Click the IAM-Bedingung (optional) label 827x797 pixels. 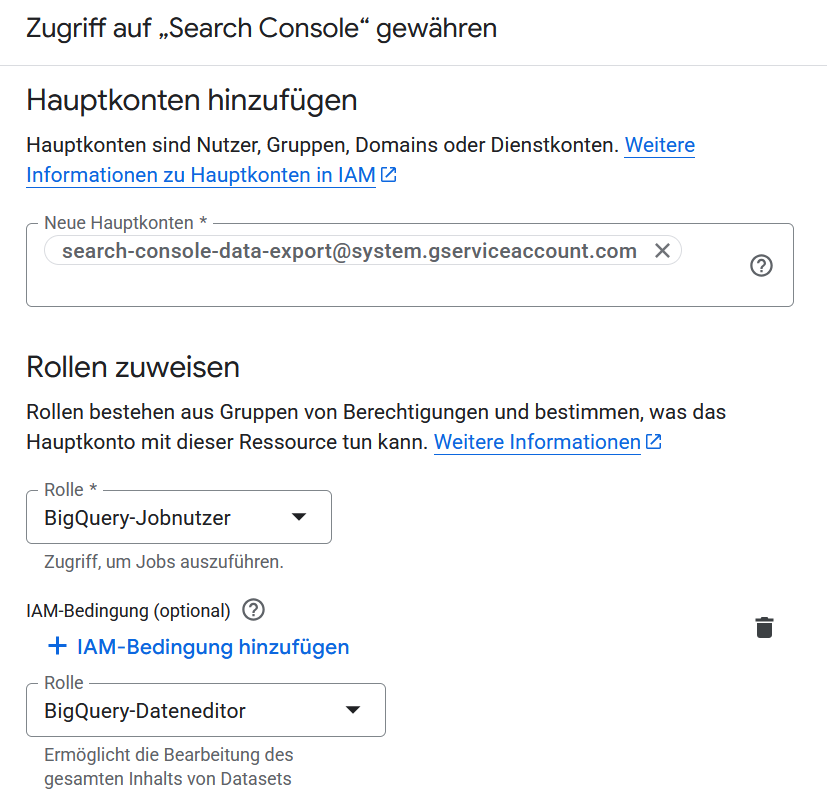tap(129, 611)
